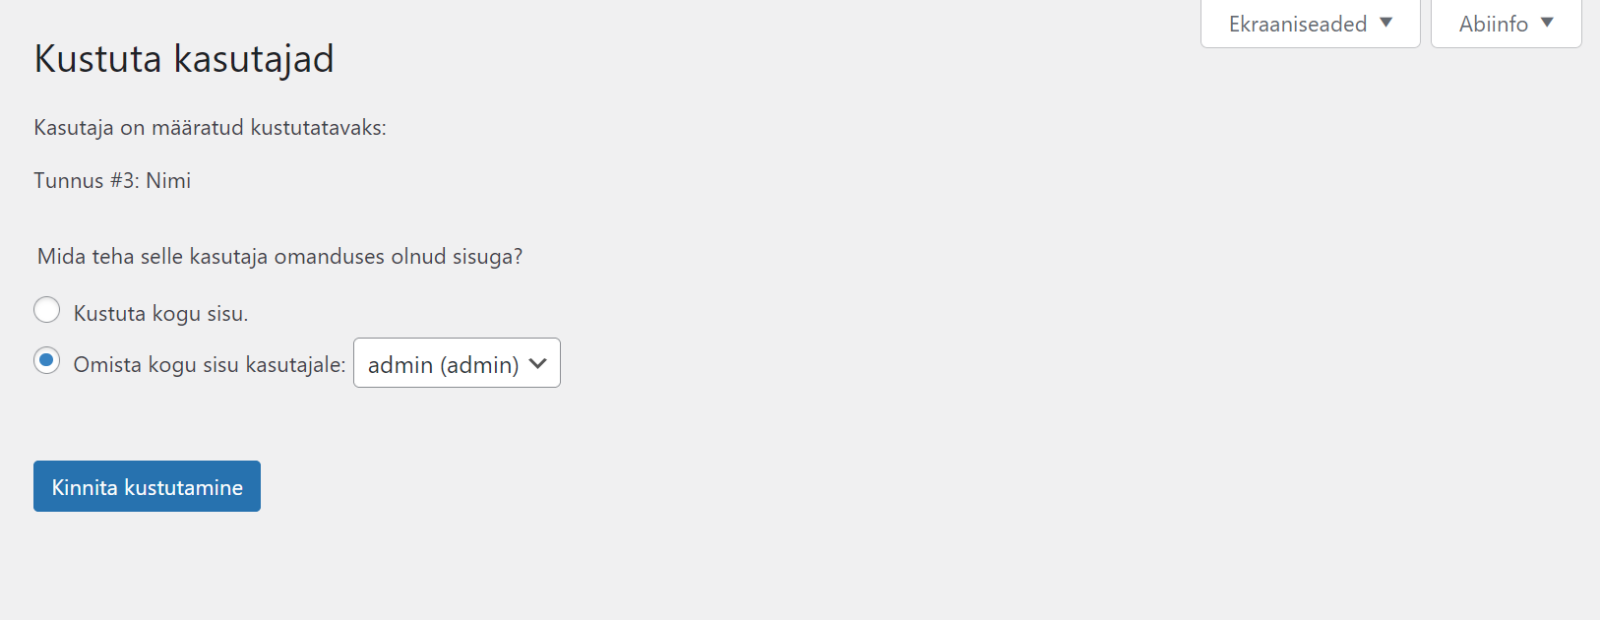Click 'Kasutaja on määratud kustutatavaks:' text
The image size is (1600, 620).
(210, 128)
